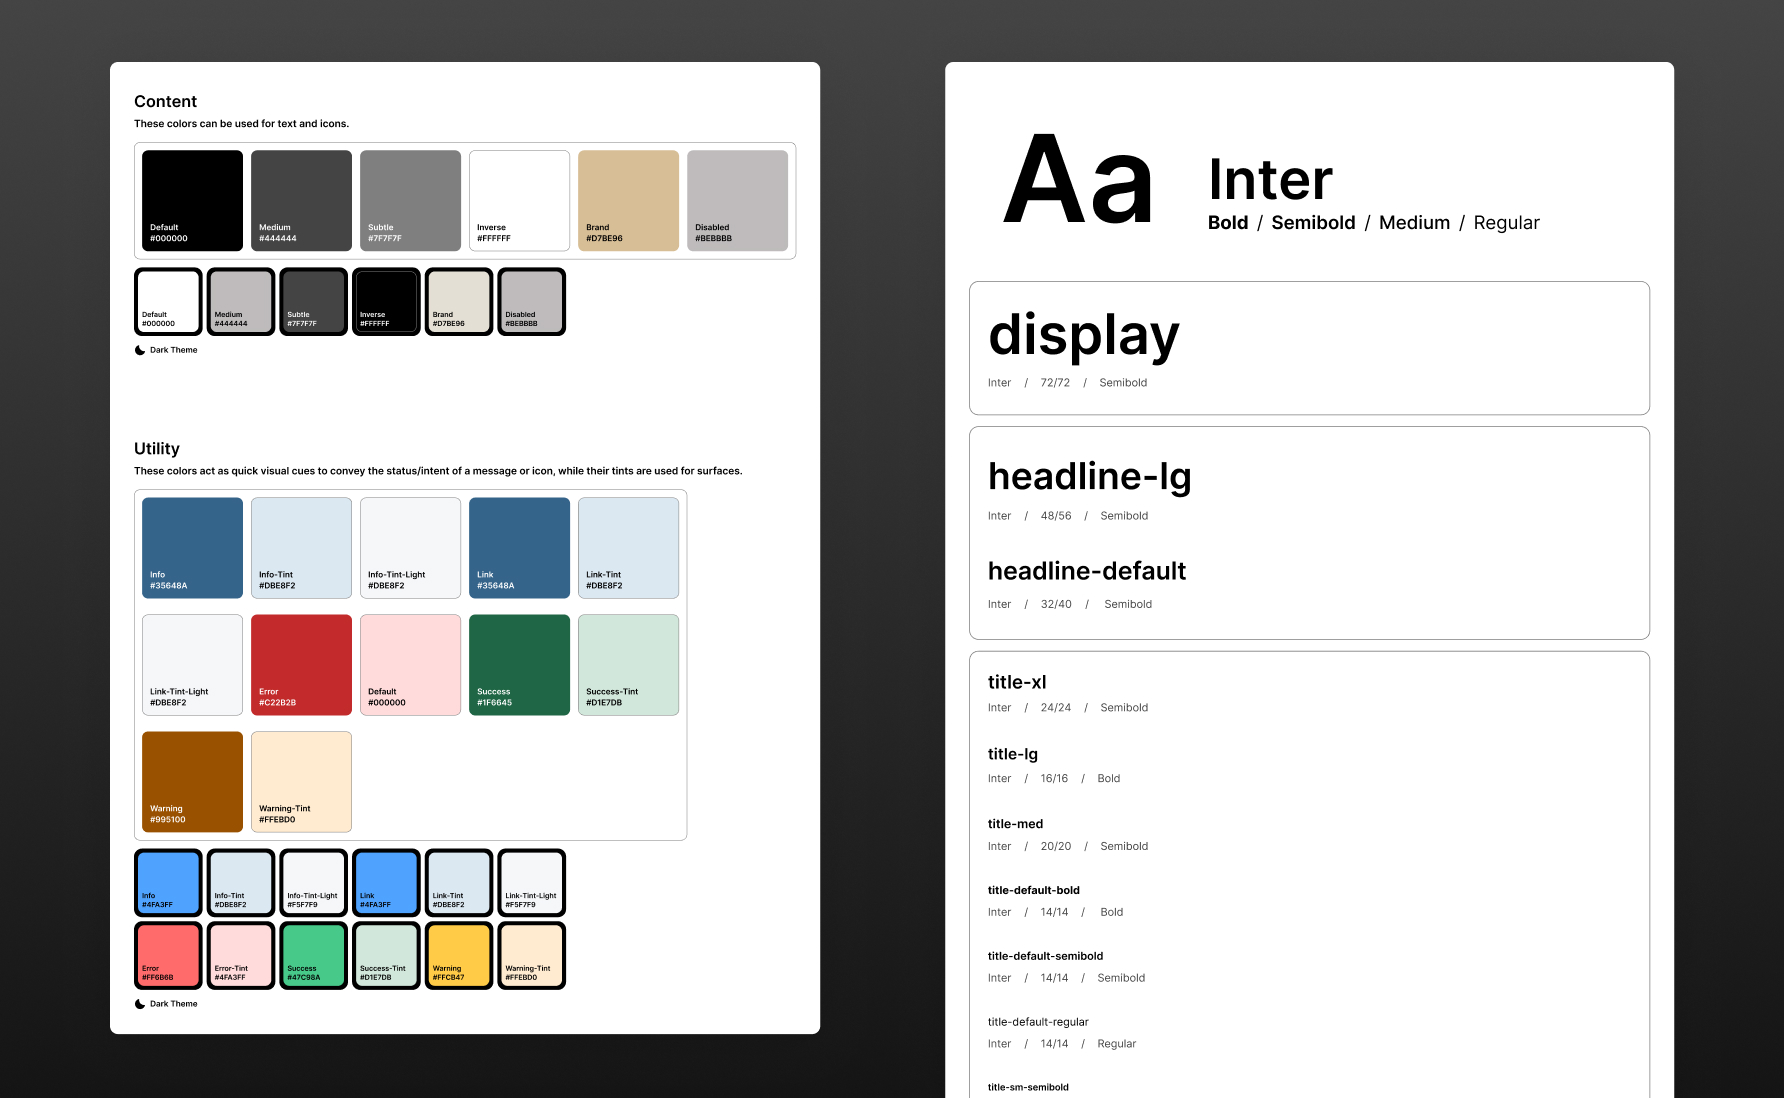Click the Bold weight label under Inter
The width and height of the screenshot is (1784, 1098).
click(1228, 223)
